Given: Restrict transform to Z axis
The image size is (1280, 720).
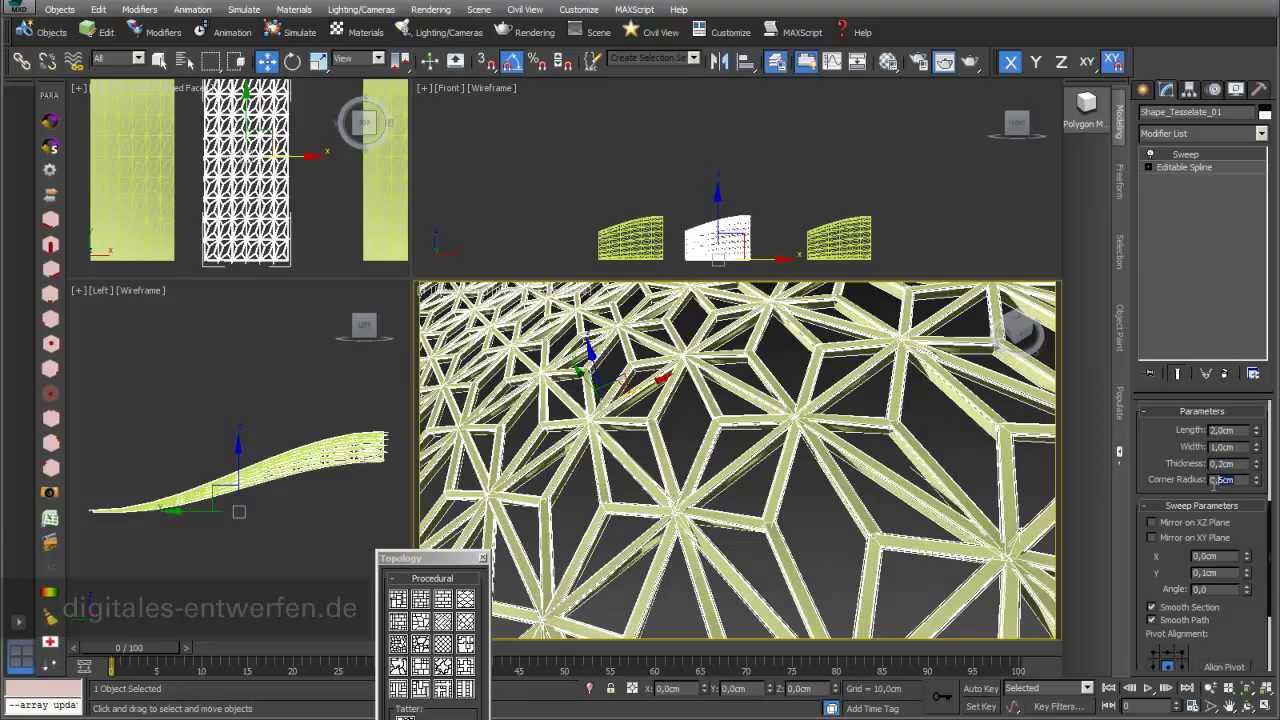Looking at the screenshot, I should (1061, 62).
